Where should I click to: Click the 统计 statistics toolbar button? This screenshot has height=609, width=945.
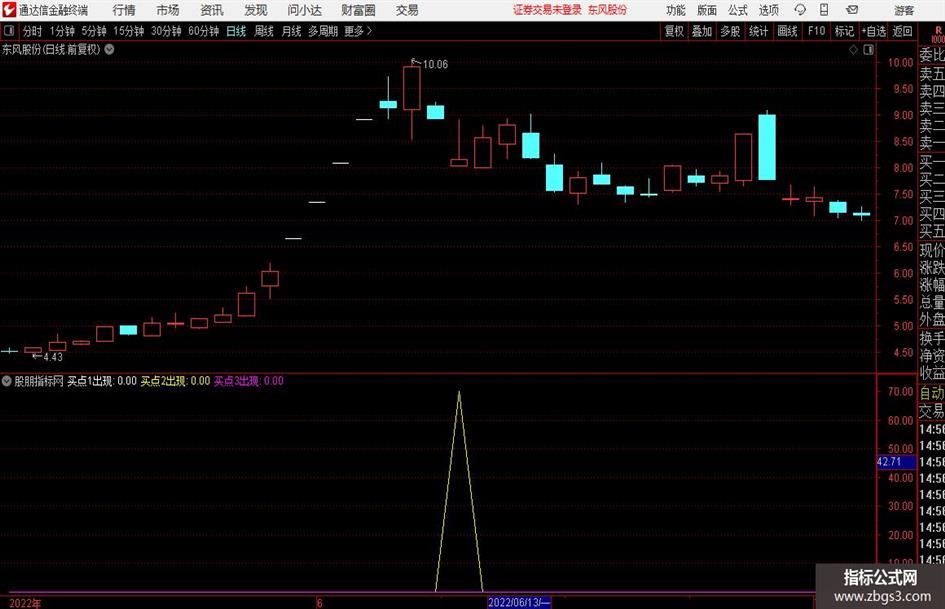click(x=758, y=31)
